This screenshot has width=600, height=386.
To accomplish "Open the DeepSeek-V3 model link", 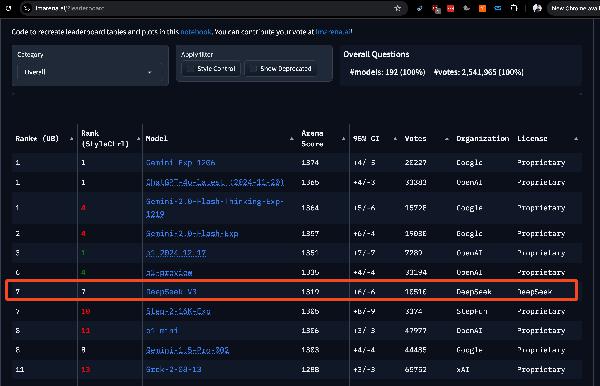I will (171, 292).
